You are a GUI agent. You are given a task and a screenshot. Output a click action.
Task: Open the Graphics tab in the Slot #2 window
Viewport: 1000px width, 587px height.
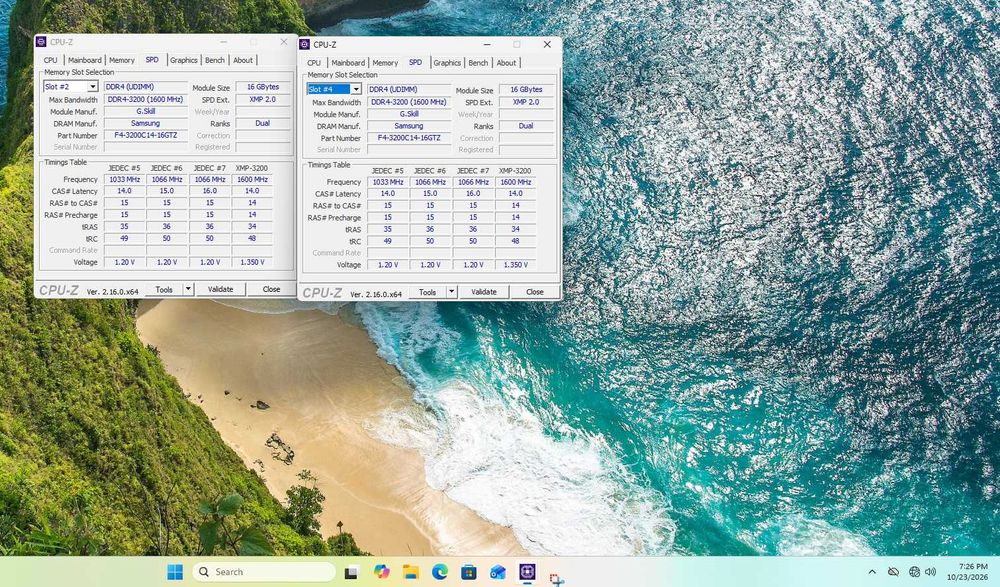point(184,60)
